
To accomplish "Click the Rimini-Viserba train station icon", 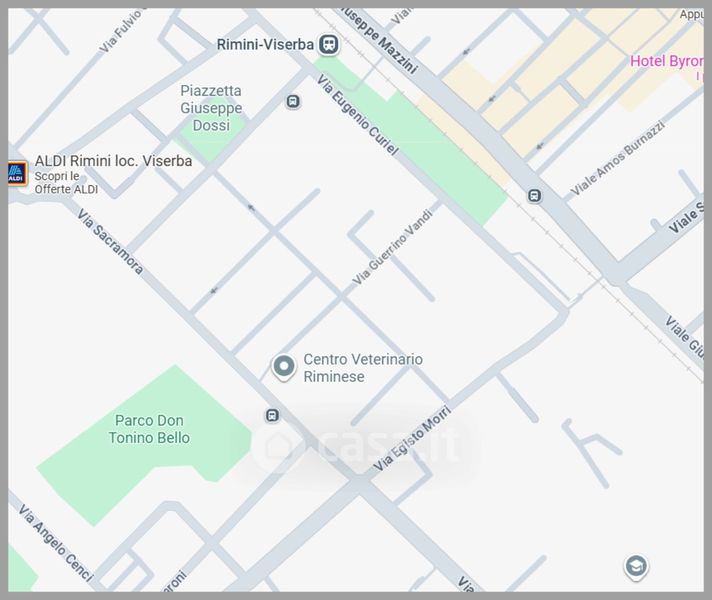I will [x=328, y=44].
